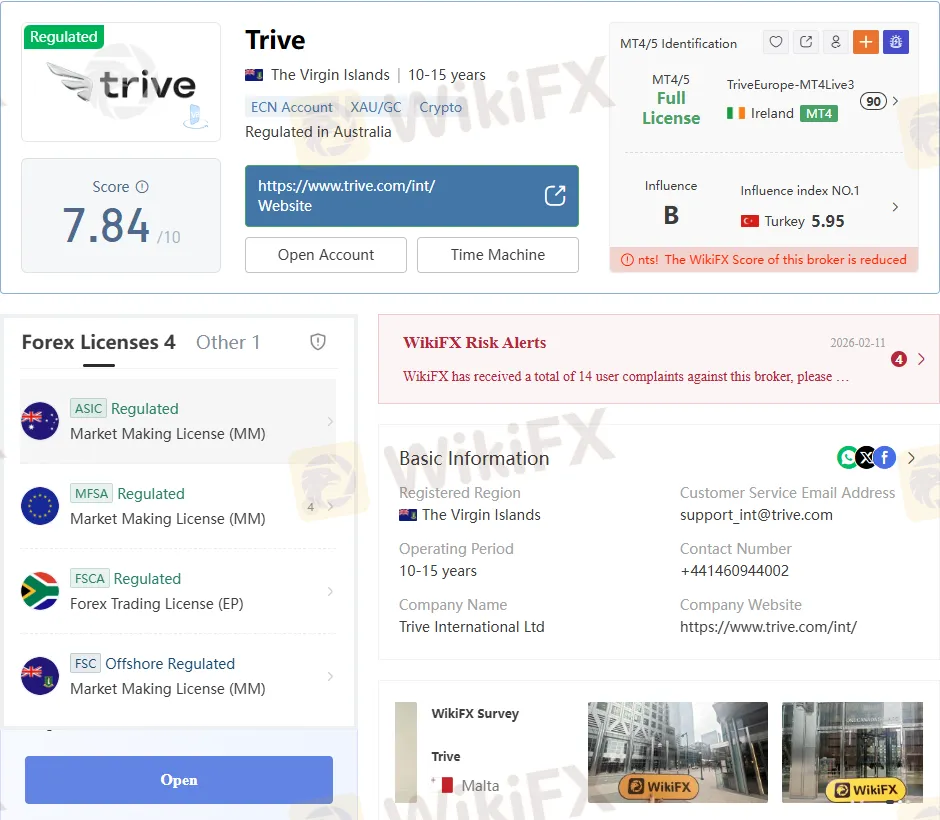Click the Facebook social icon
This screenshot has height=820, width=940.
pos(885,458)
